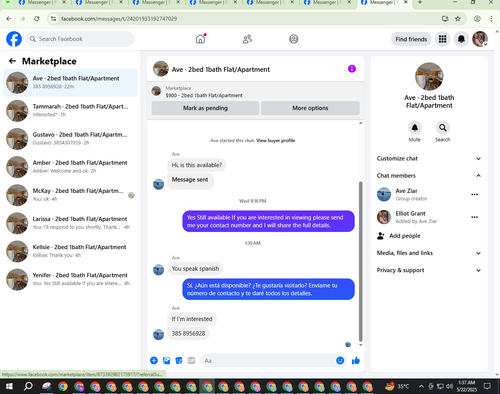Open the Gustavo conversation
The width and height of the screenshot is (500, 394).
(70, 139)
